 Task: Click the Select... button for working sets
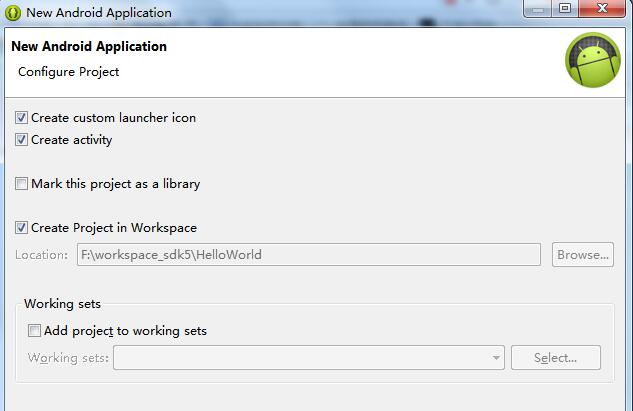556,358
